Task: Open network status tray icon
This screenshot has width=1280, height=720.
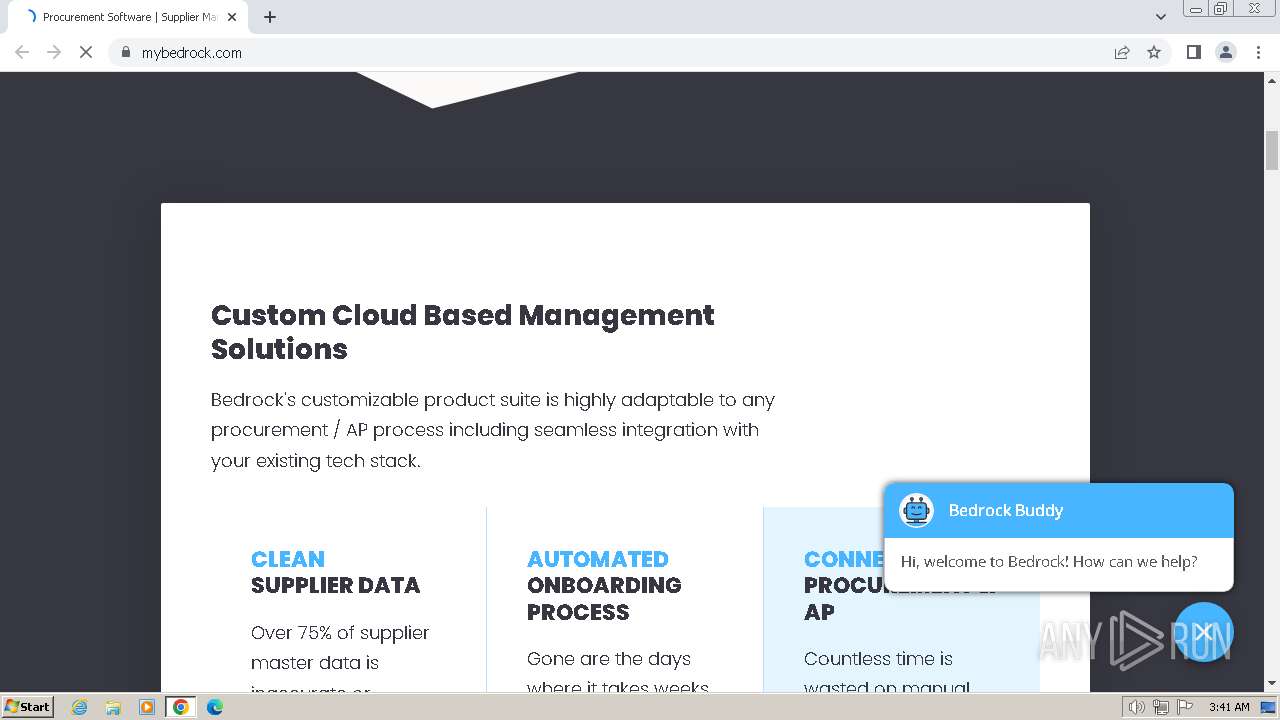Action: pos(1160,707)
